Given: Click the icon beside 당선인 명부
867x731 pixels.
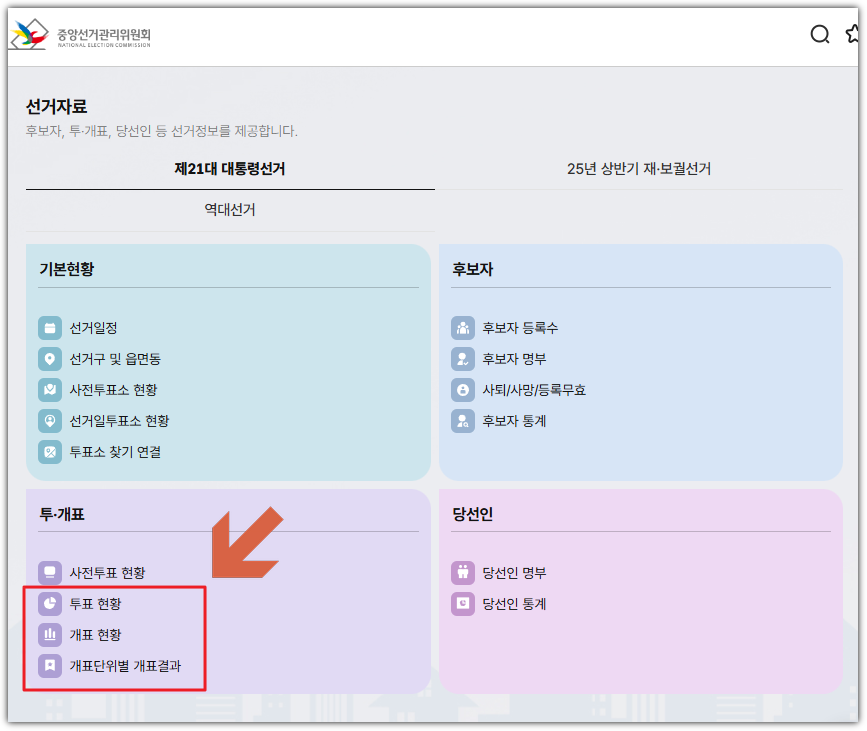Looking at the screenshot, I should [463, 572].
